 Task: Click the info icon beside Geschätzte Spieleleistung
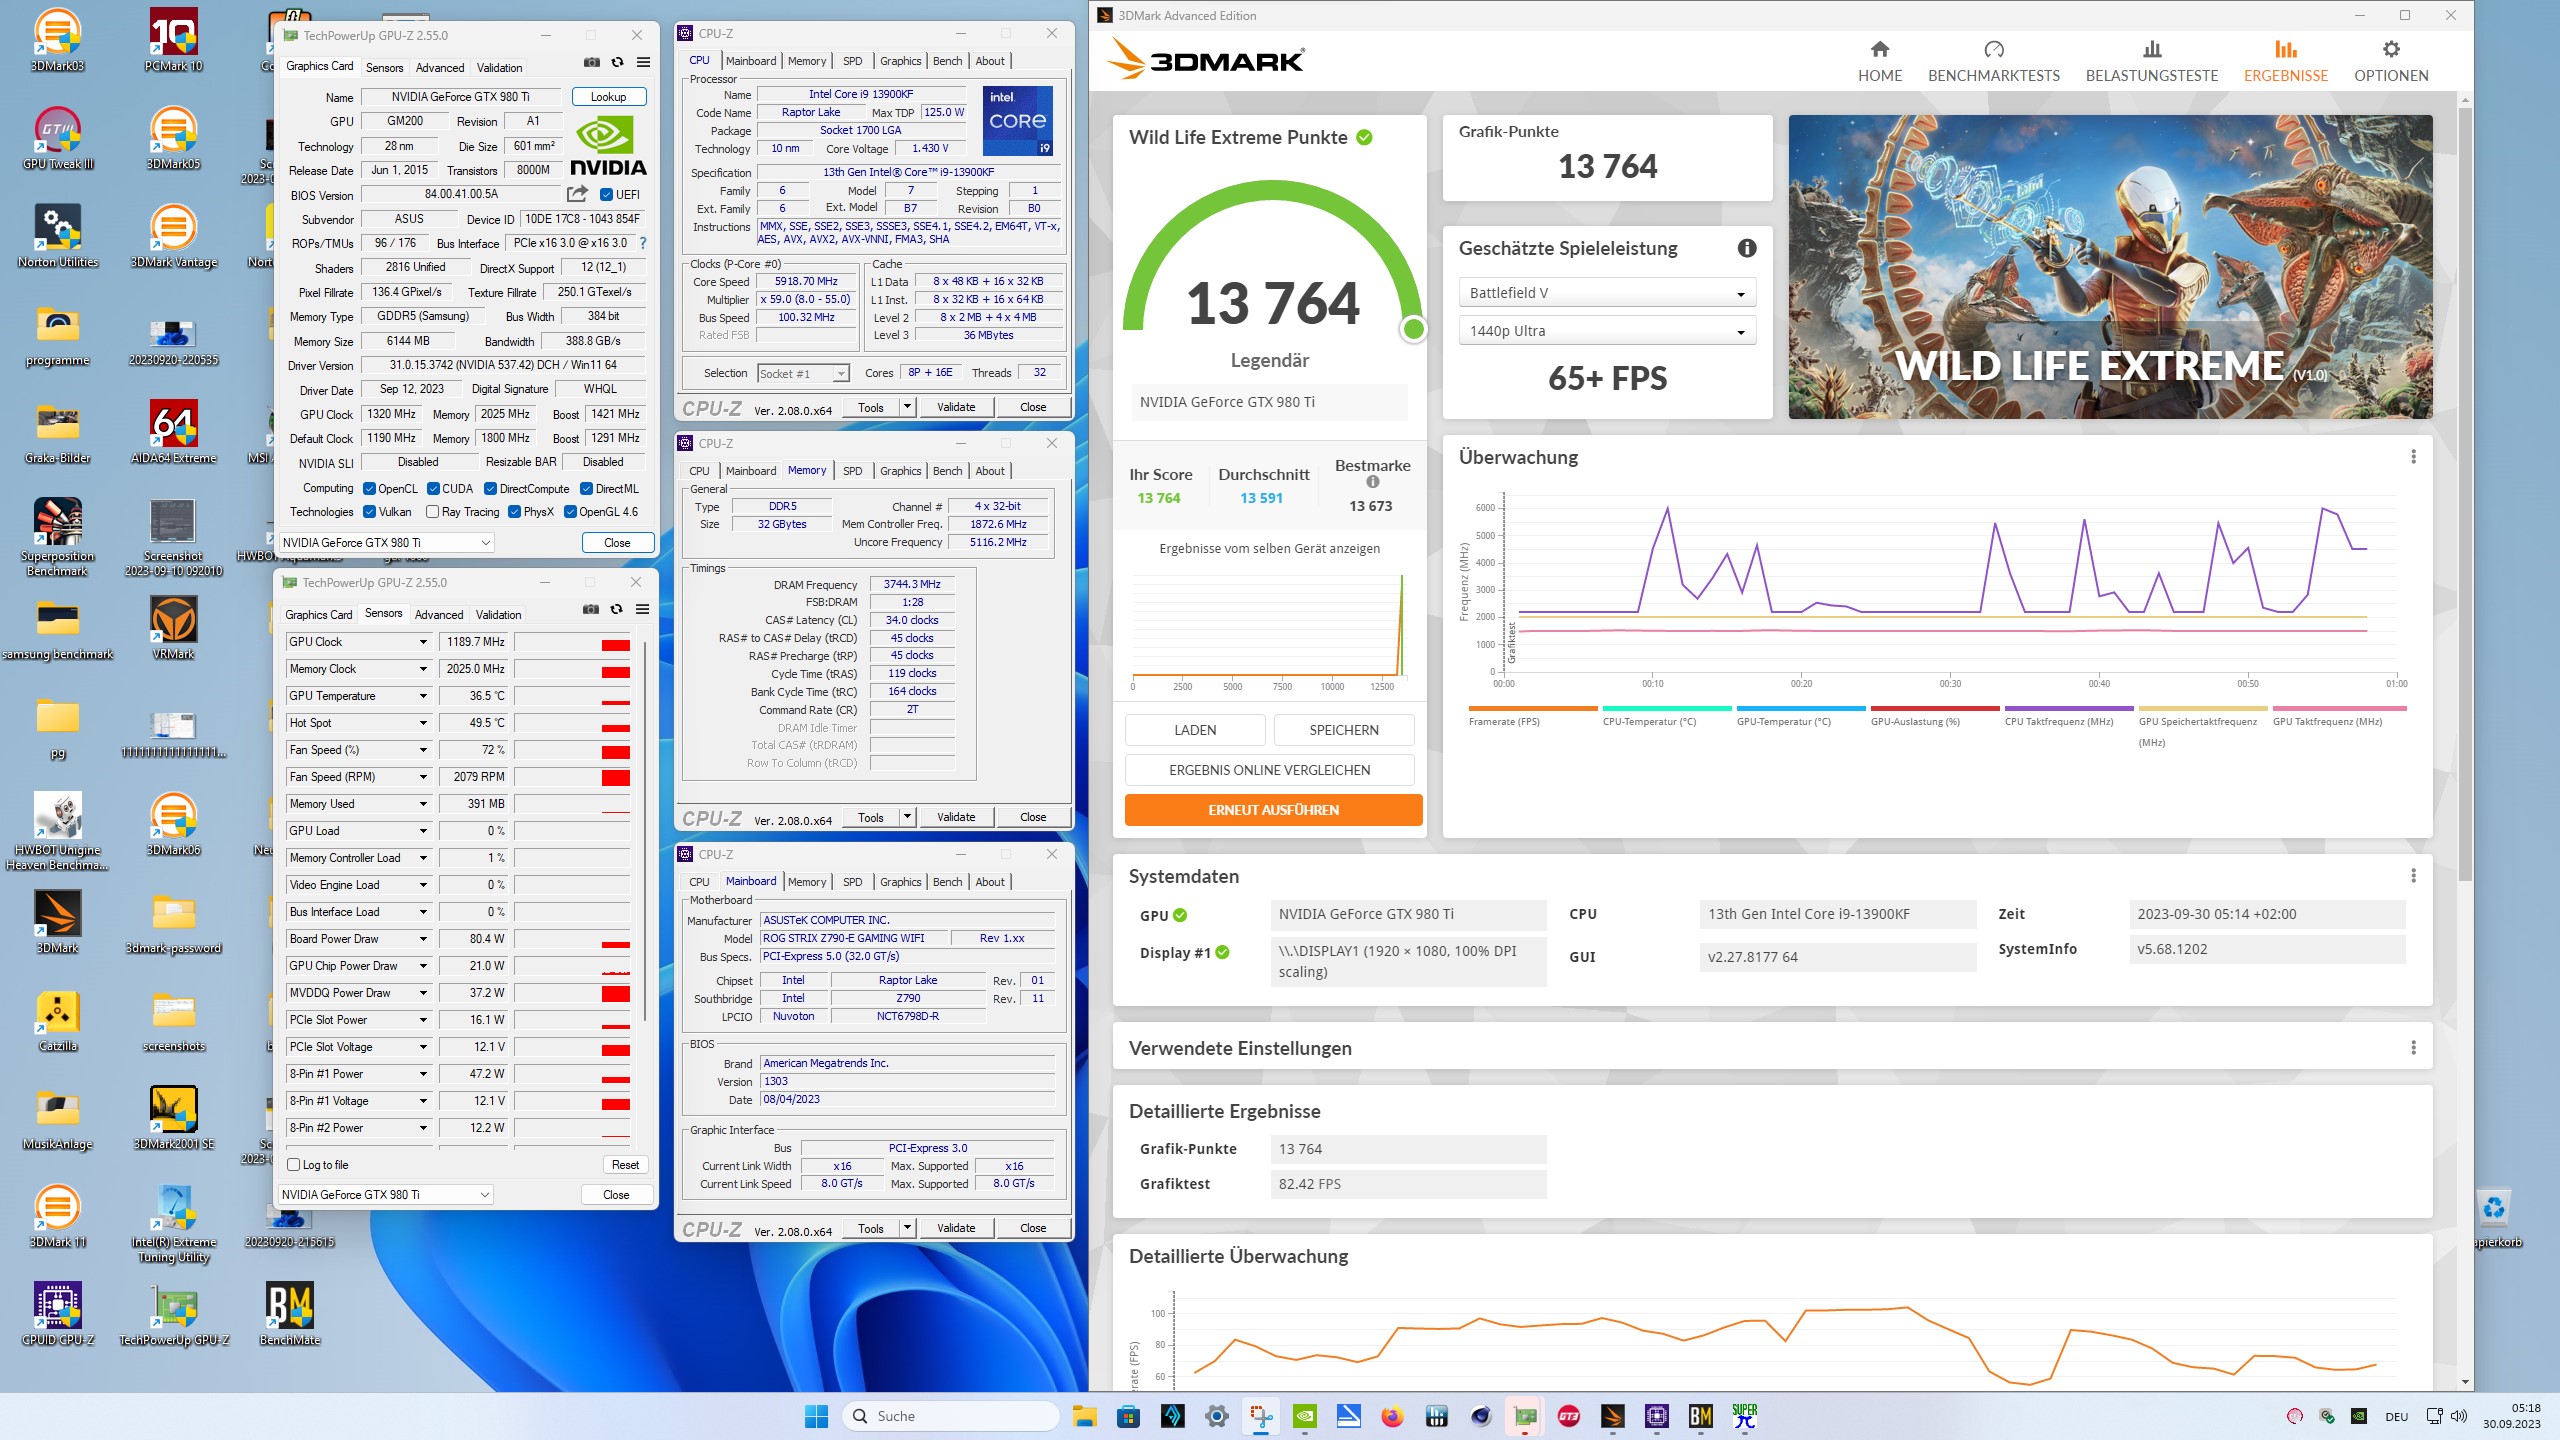[1746, 248]
